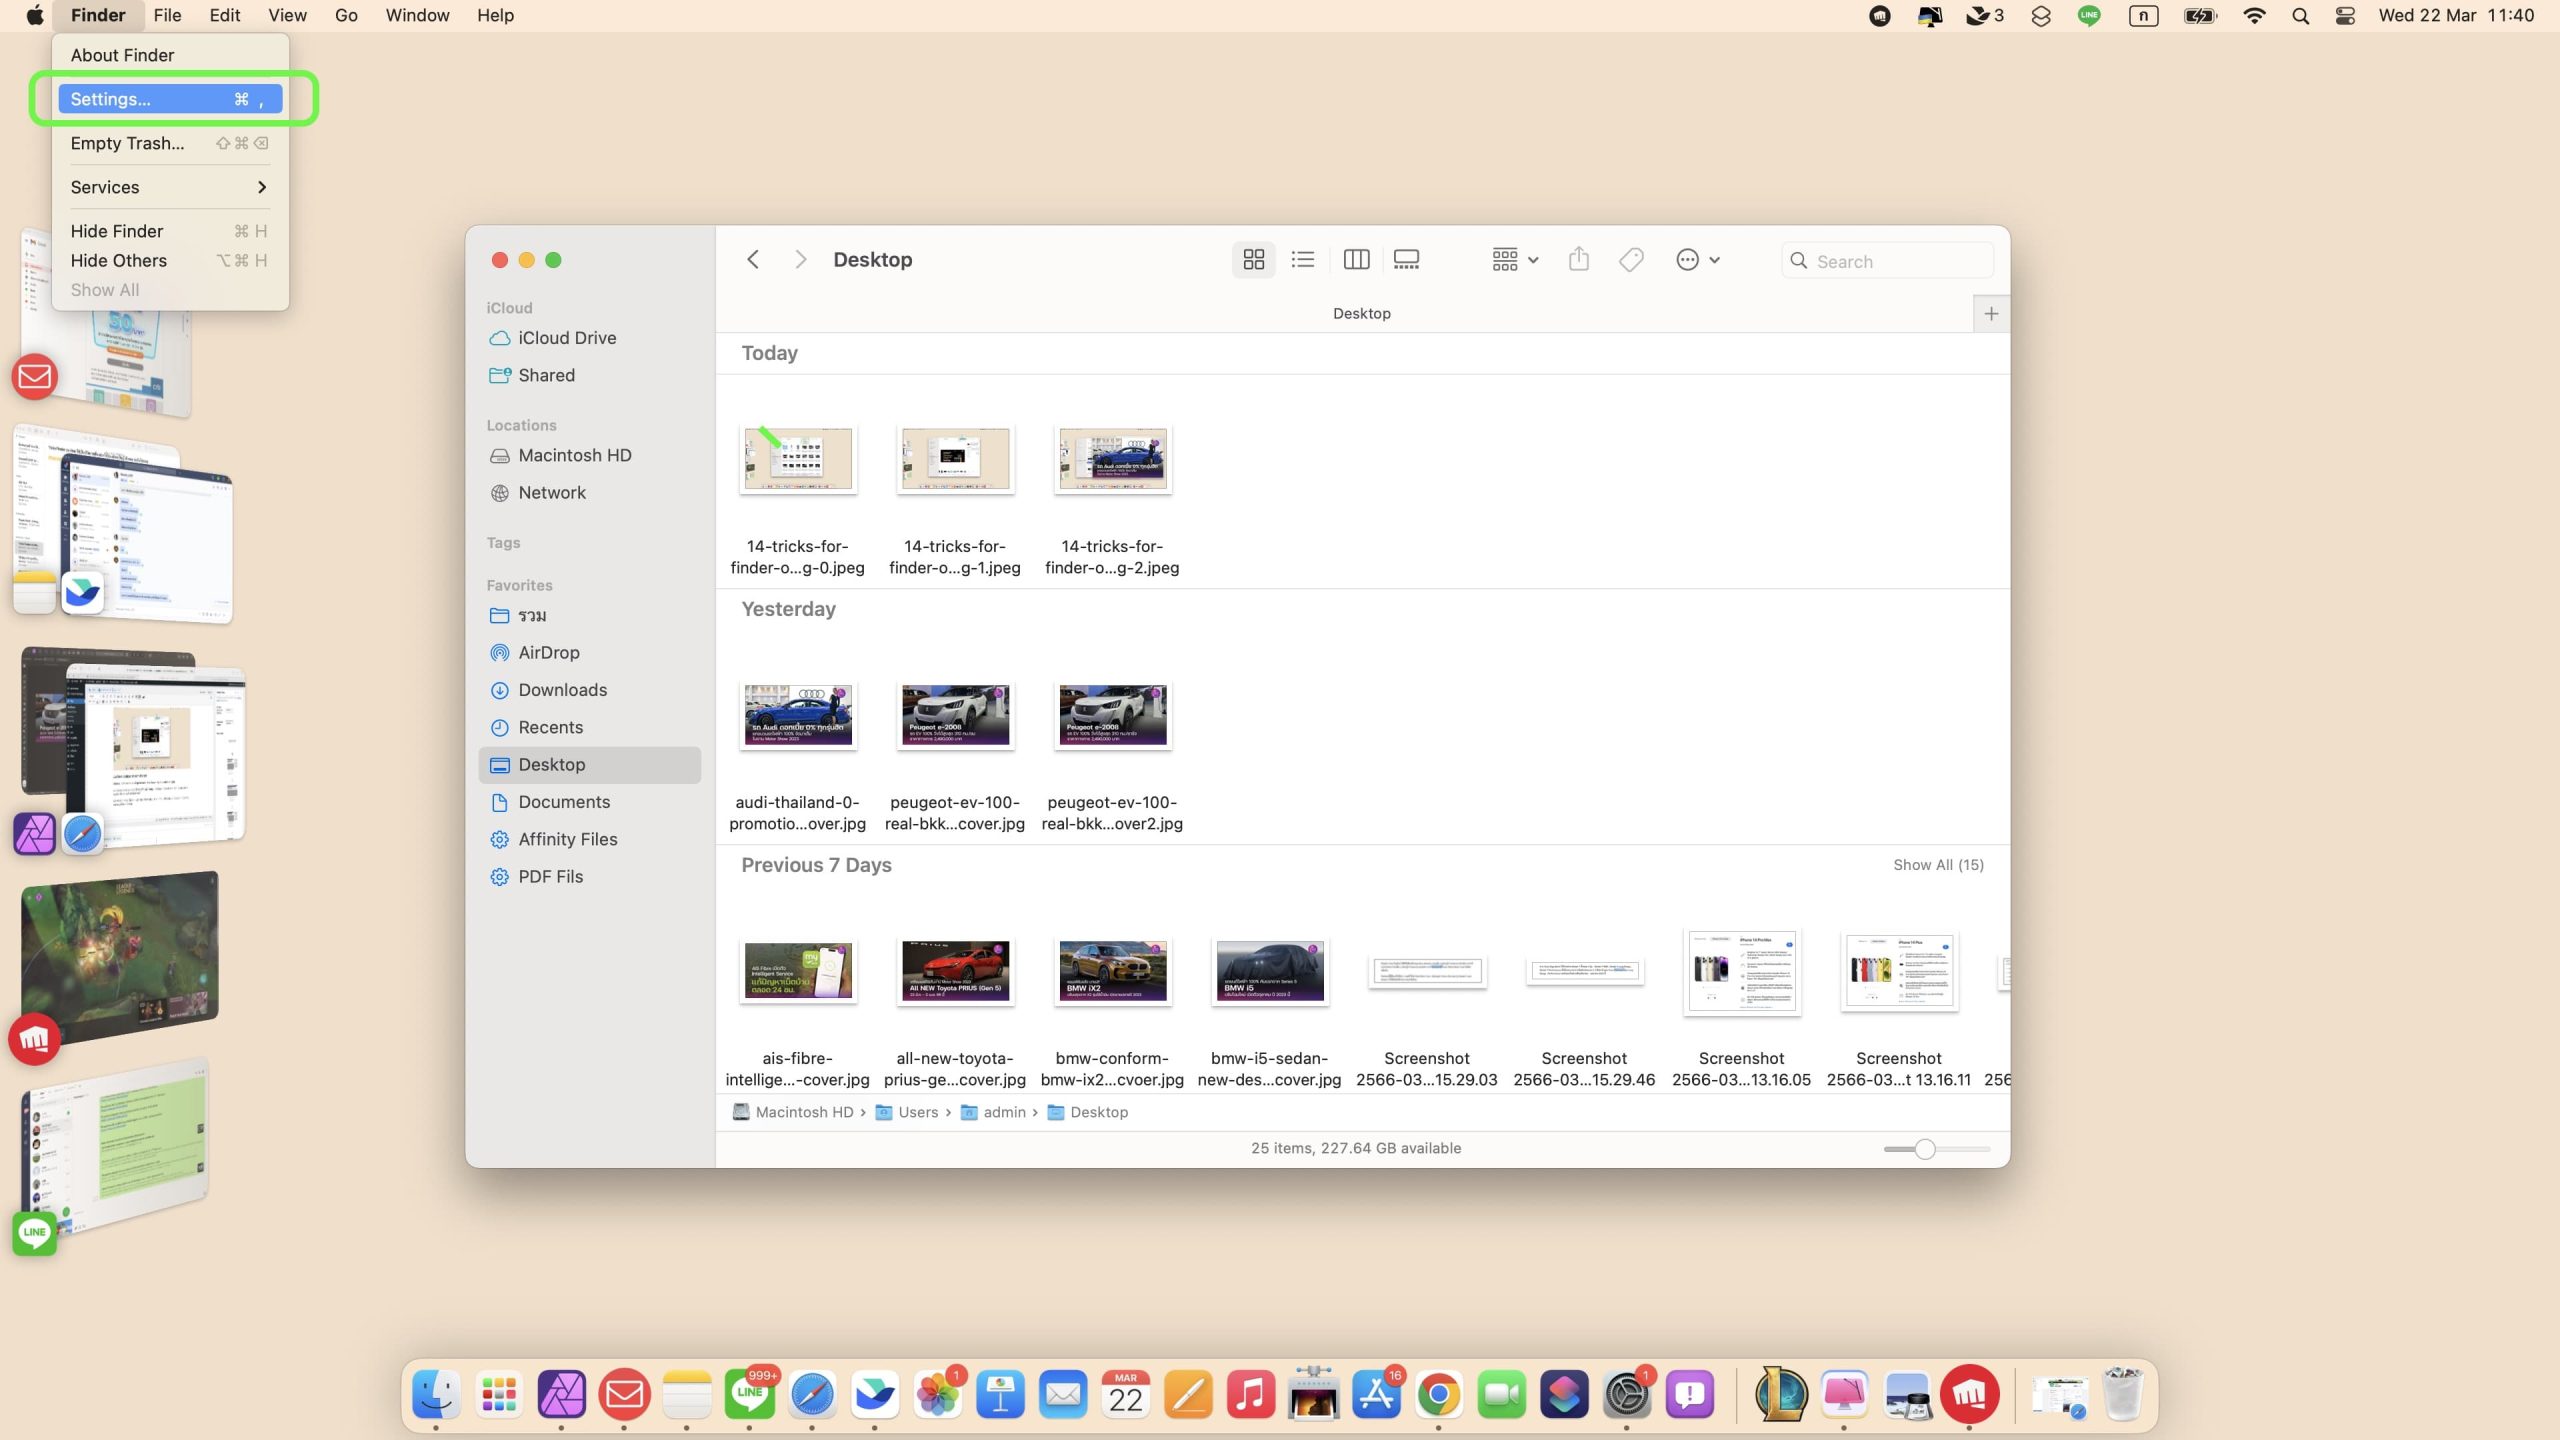Screen dimensions: 2560x1440
Task: Open Downloads in the sidebar
Action: (x=562, y=690)
